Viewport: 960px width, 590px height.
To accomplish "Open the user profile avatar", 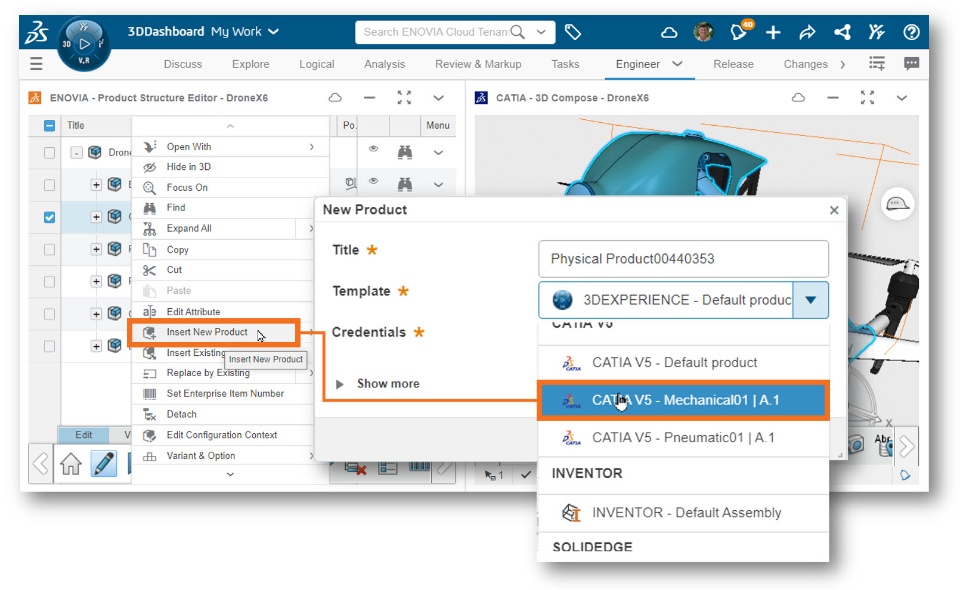I will pos(703,32).
